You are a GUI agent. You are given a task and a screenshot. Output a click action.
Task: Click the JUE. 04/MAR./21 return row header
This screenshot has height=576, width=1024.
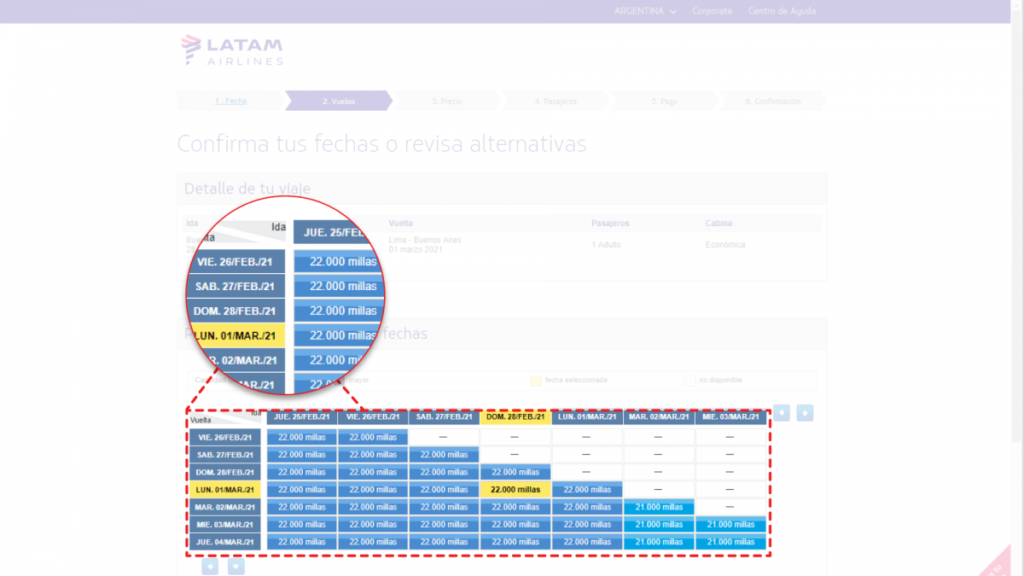pos(225,542)
